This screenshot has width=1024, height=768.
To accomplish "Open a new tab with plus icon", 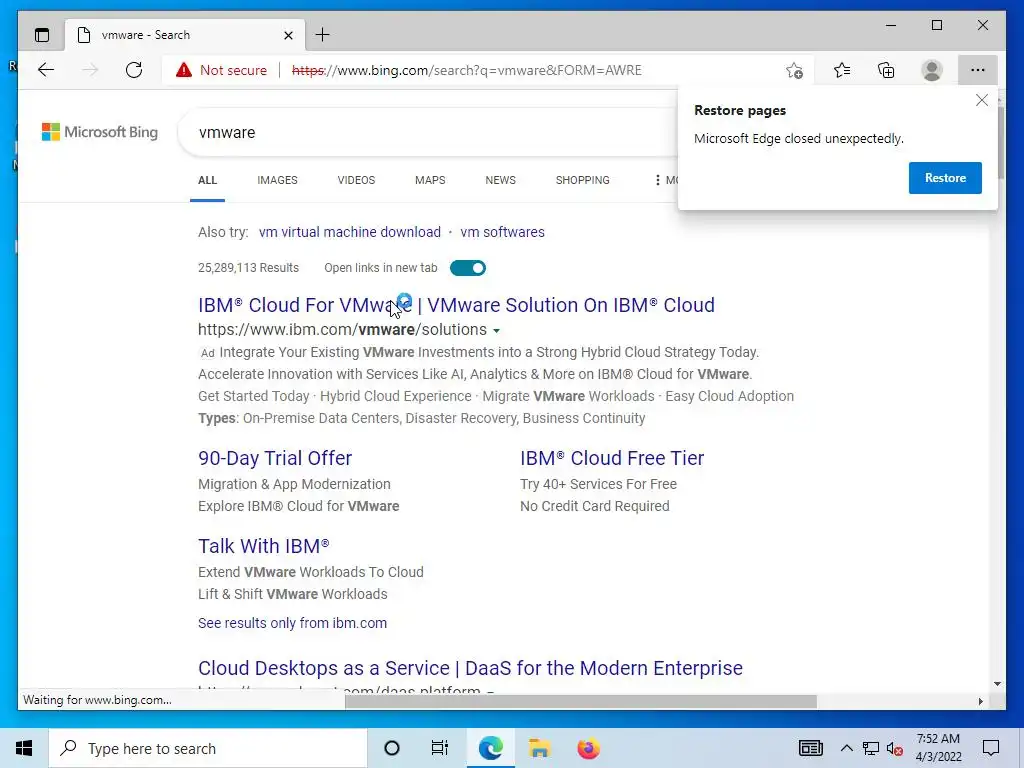I will point(323,35).
